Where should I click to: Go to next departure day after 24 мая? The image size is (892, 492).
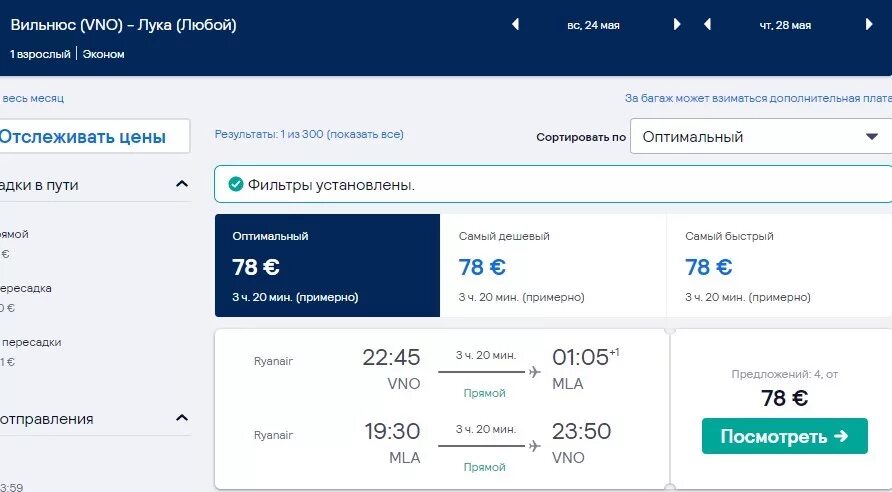point(677,25)
